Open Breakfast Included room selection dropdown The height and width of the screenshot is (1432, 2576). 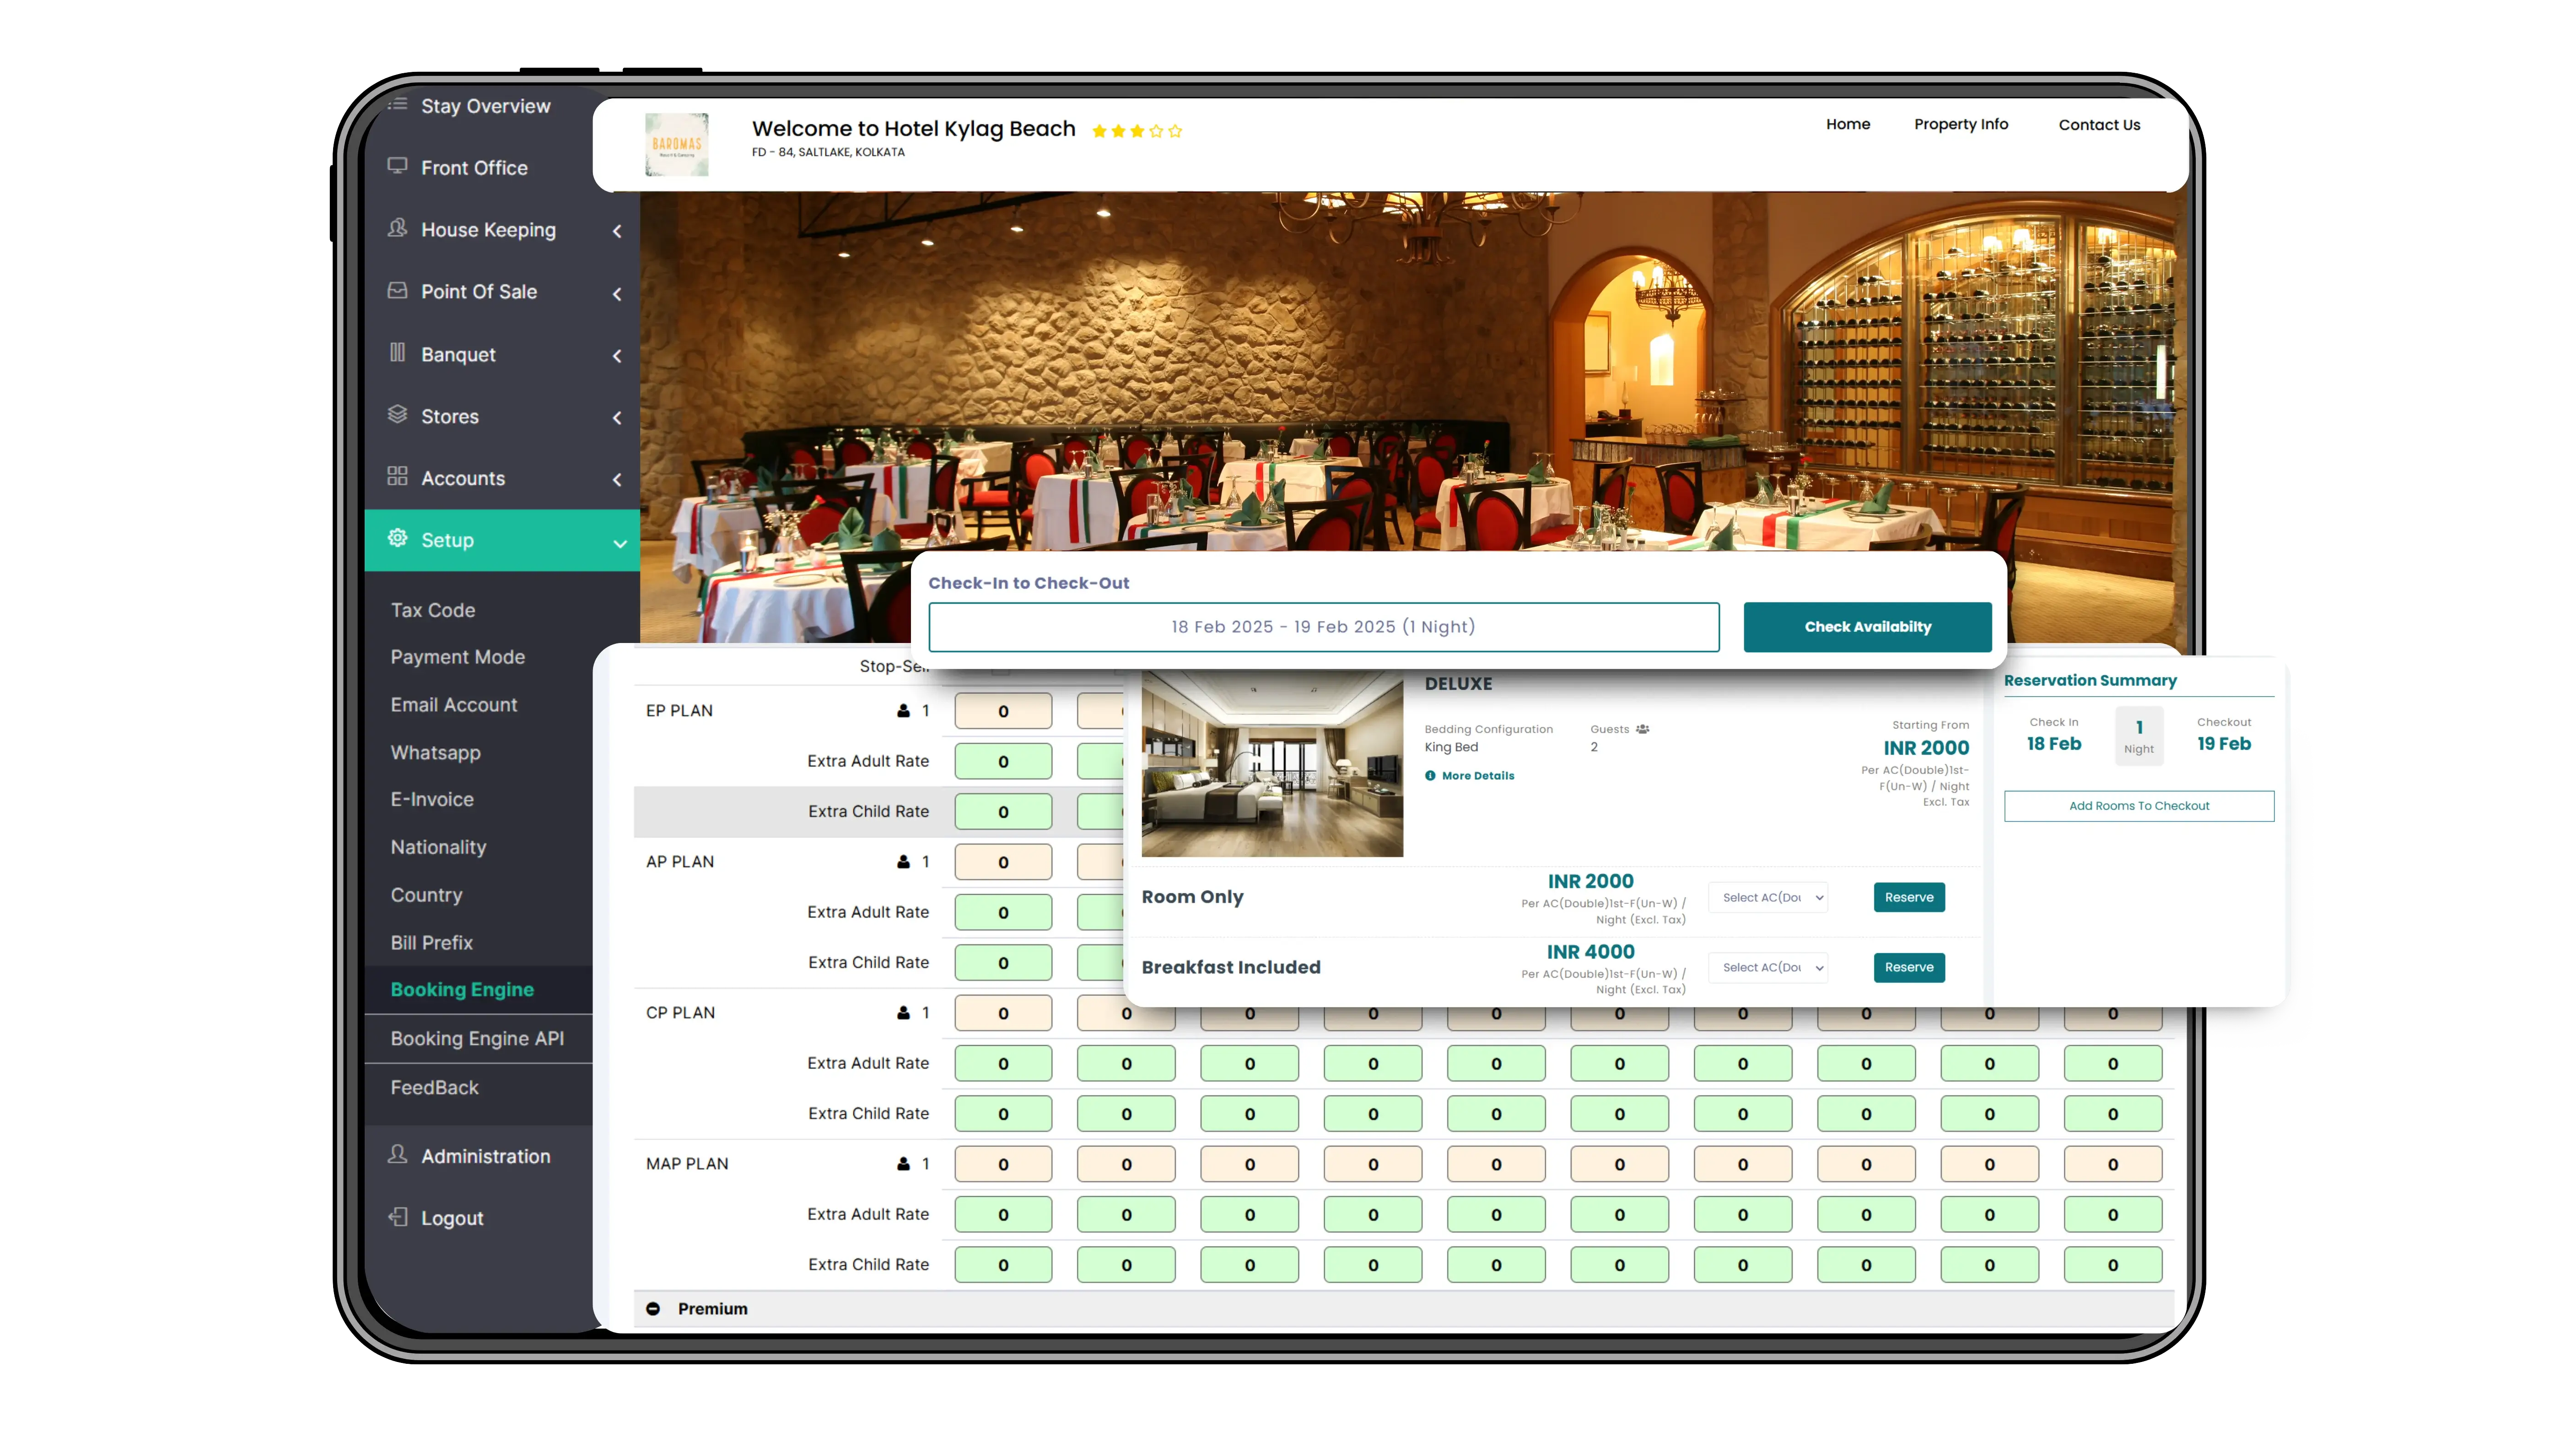1768,967
